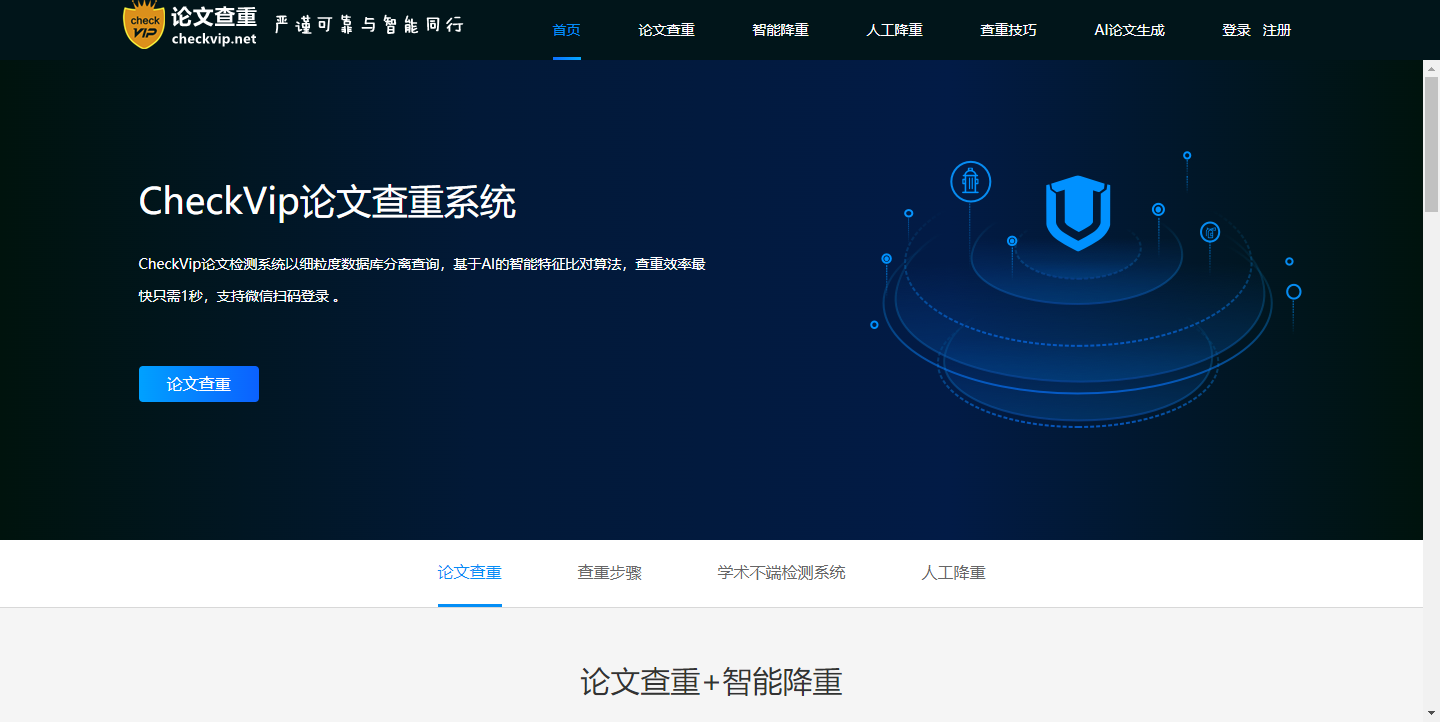Click the CheckVip论文检测系统 description paragraph
The image size is (1440, 722).
pyautogui.click(x=422, y=280)
